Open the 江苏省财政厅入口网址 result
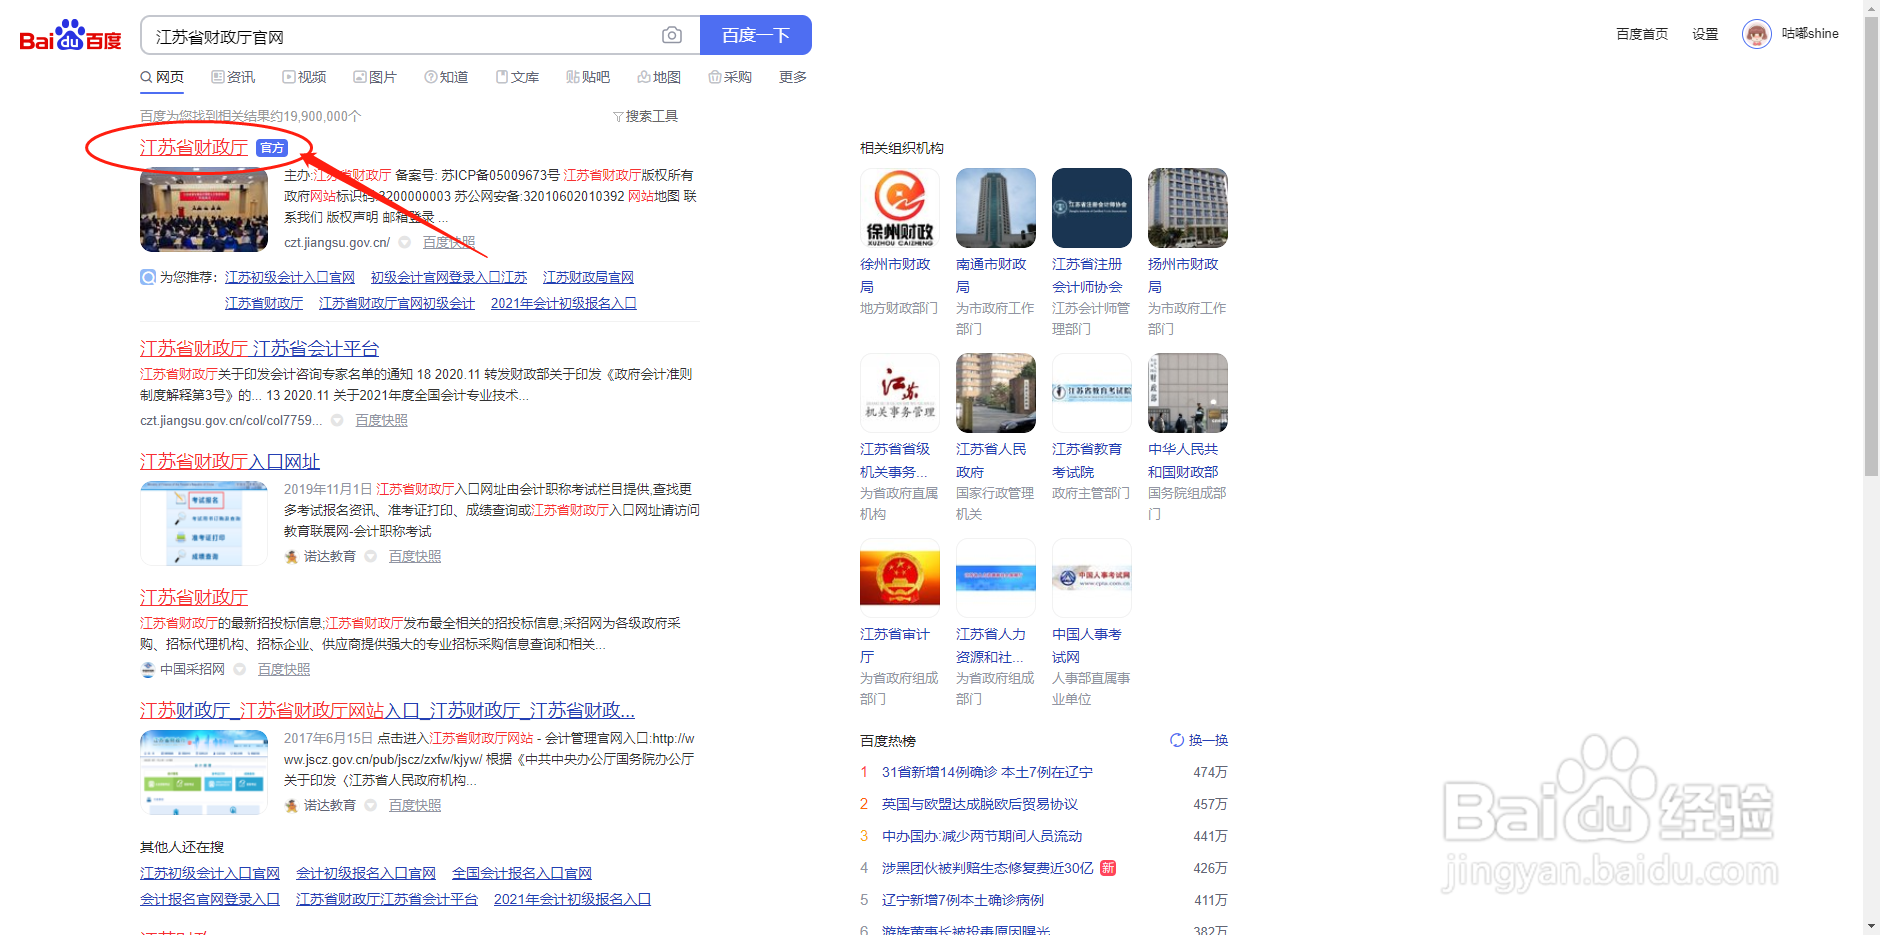Image resolution: width=1880 pixels, height=935 pixels. [230, 462]
